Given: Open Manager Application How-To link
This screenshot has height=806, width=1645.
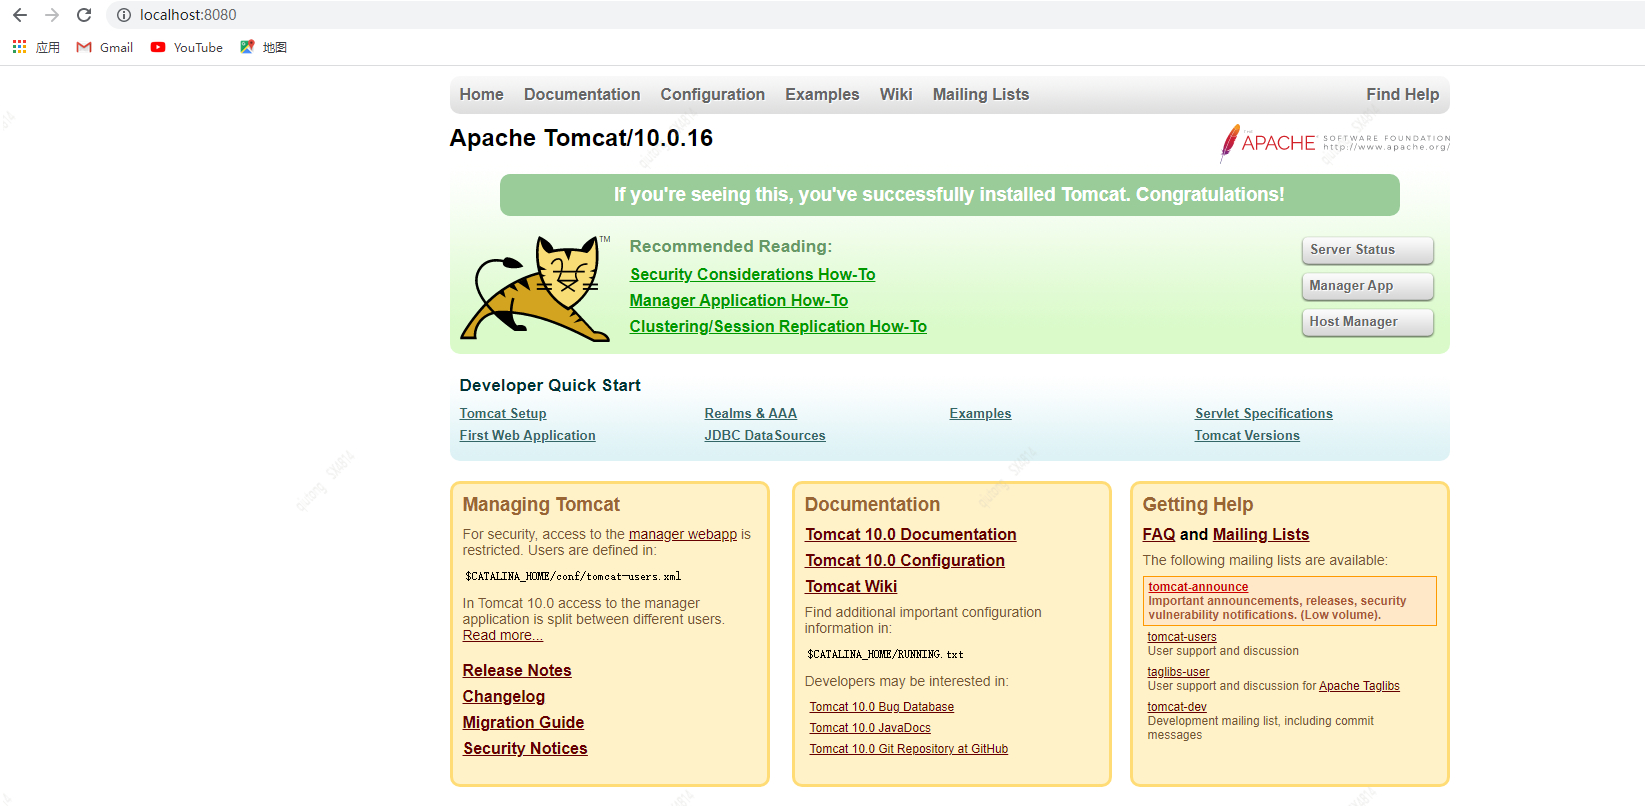Looking at the screenshot, I should 739,300.
